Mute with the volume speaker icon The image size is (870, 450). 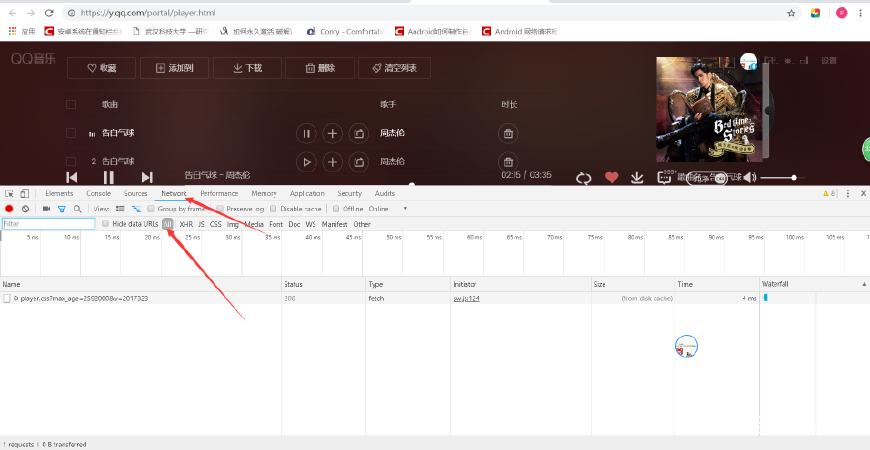750,178
